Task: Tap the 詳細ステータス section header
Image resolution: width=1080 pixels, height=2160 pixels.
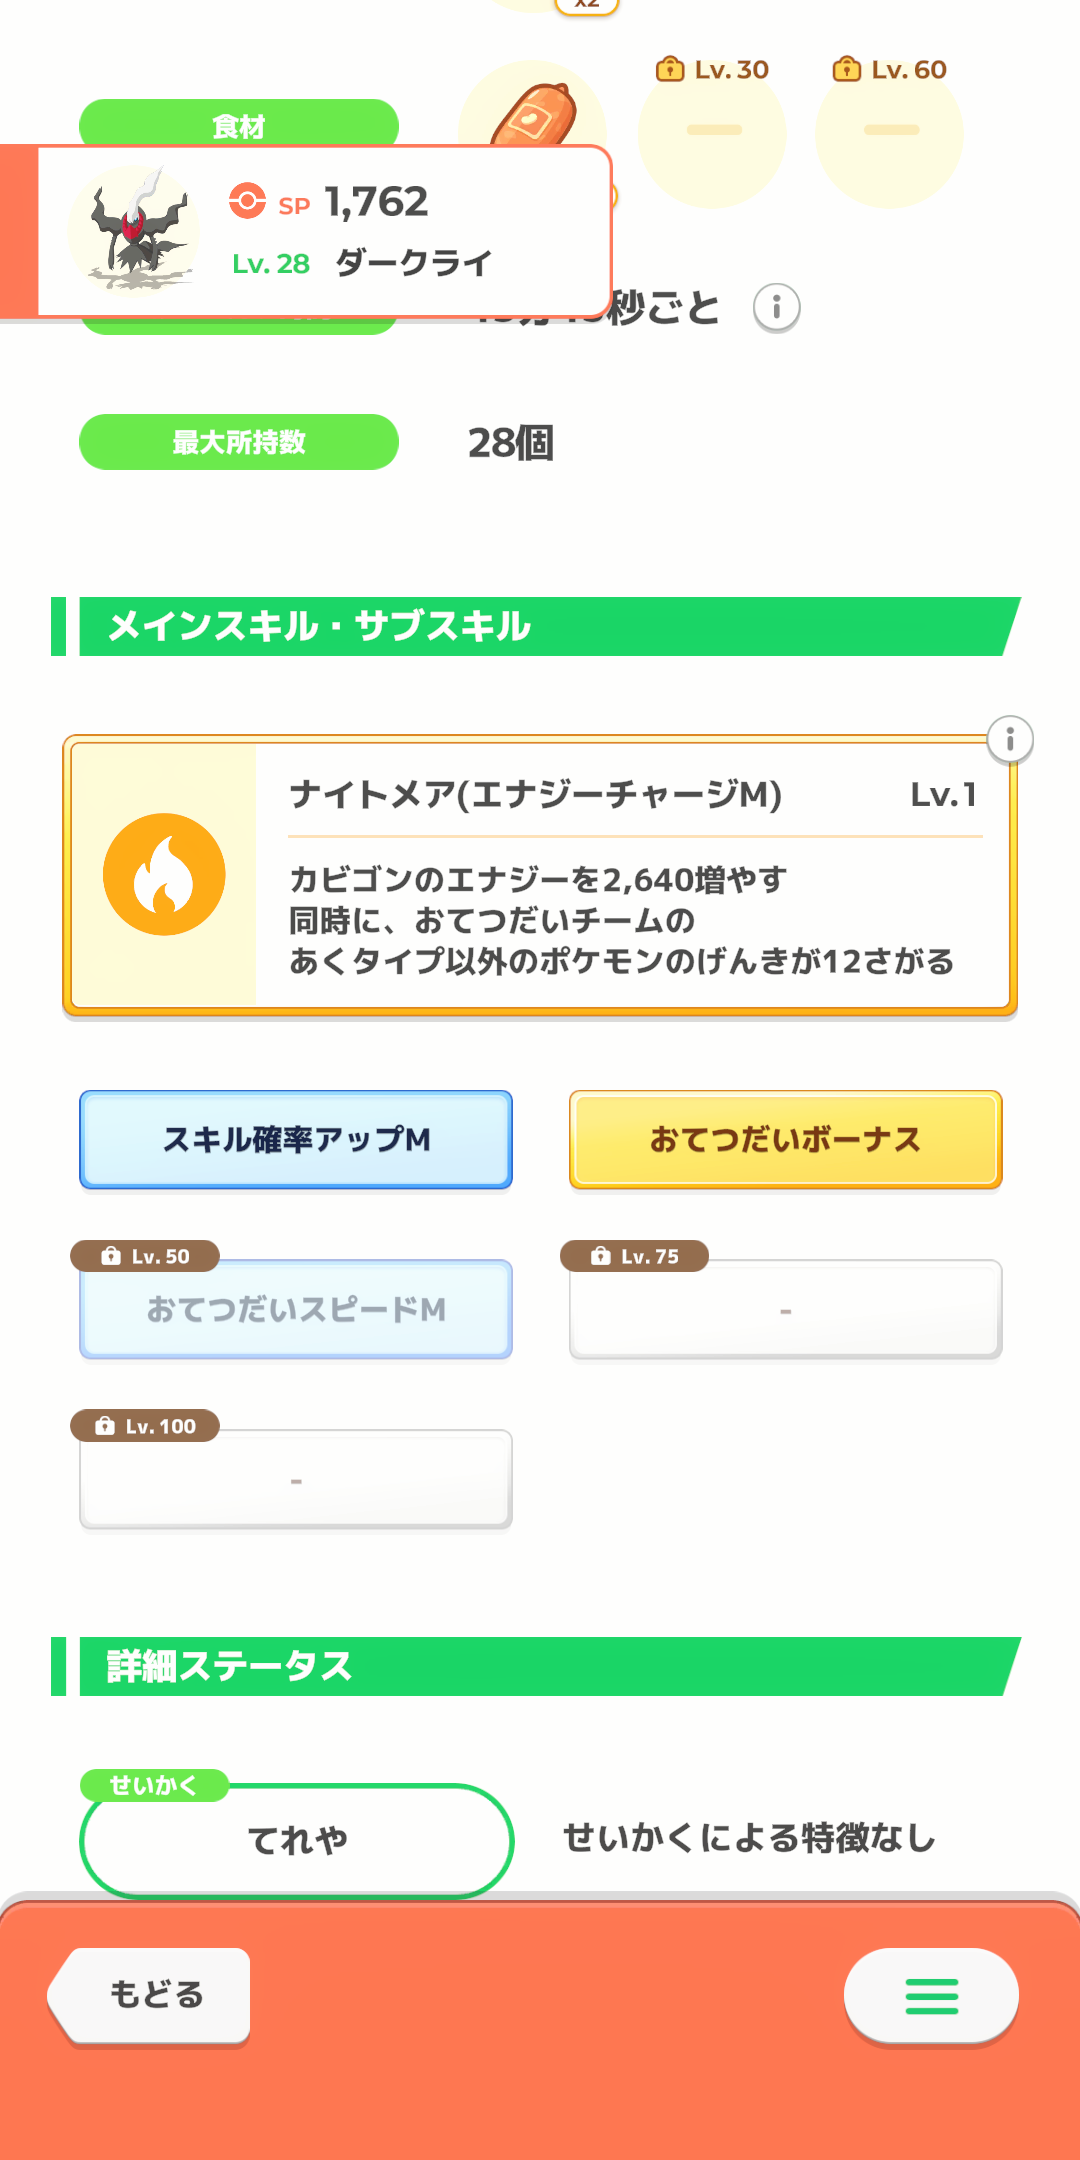Action: (x=536, y=1667)
